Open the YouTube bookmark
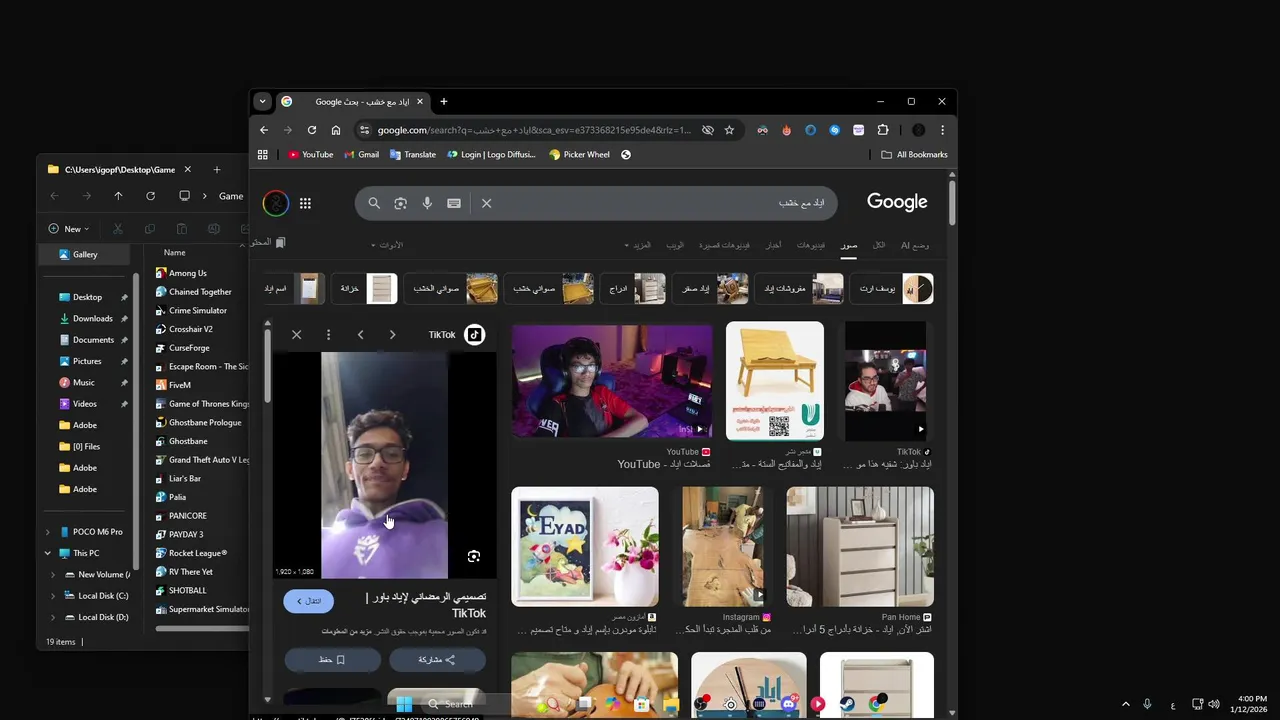This screenshot has width=1280, height=720. click(x=310, y=155)
